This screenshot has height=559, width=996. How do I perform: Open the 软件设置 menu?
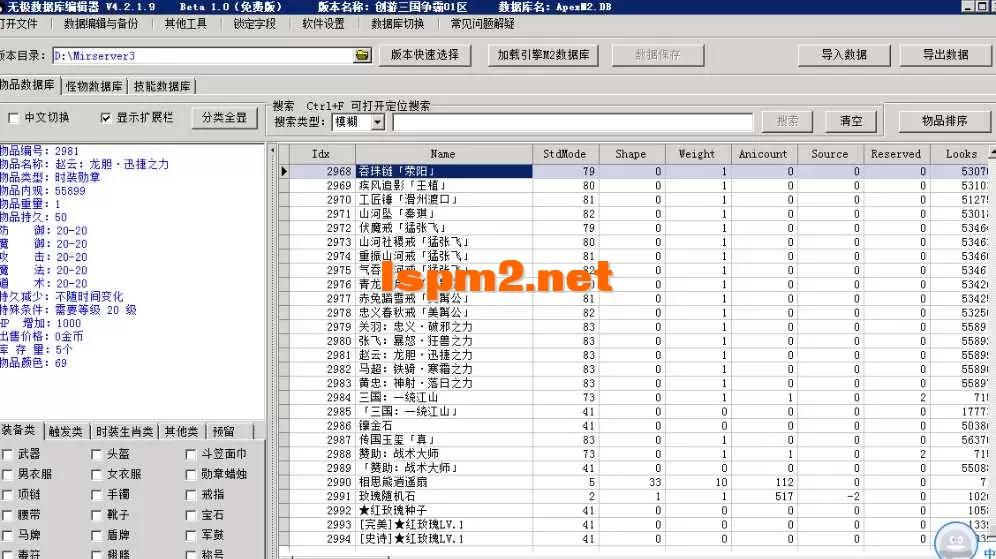coord(323,24)
